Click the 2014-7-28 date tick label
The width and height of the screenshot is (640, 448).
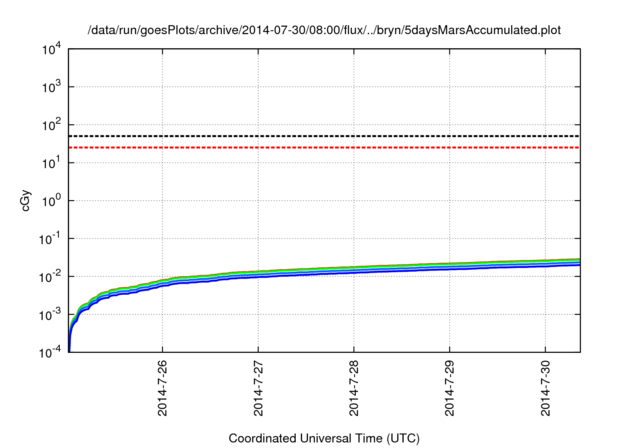click(x=353, y=388)
